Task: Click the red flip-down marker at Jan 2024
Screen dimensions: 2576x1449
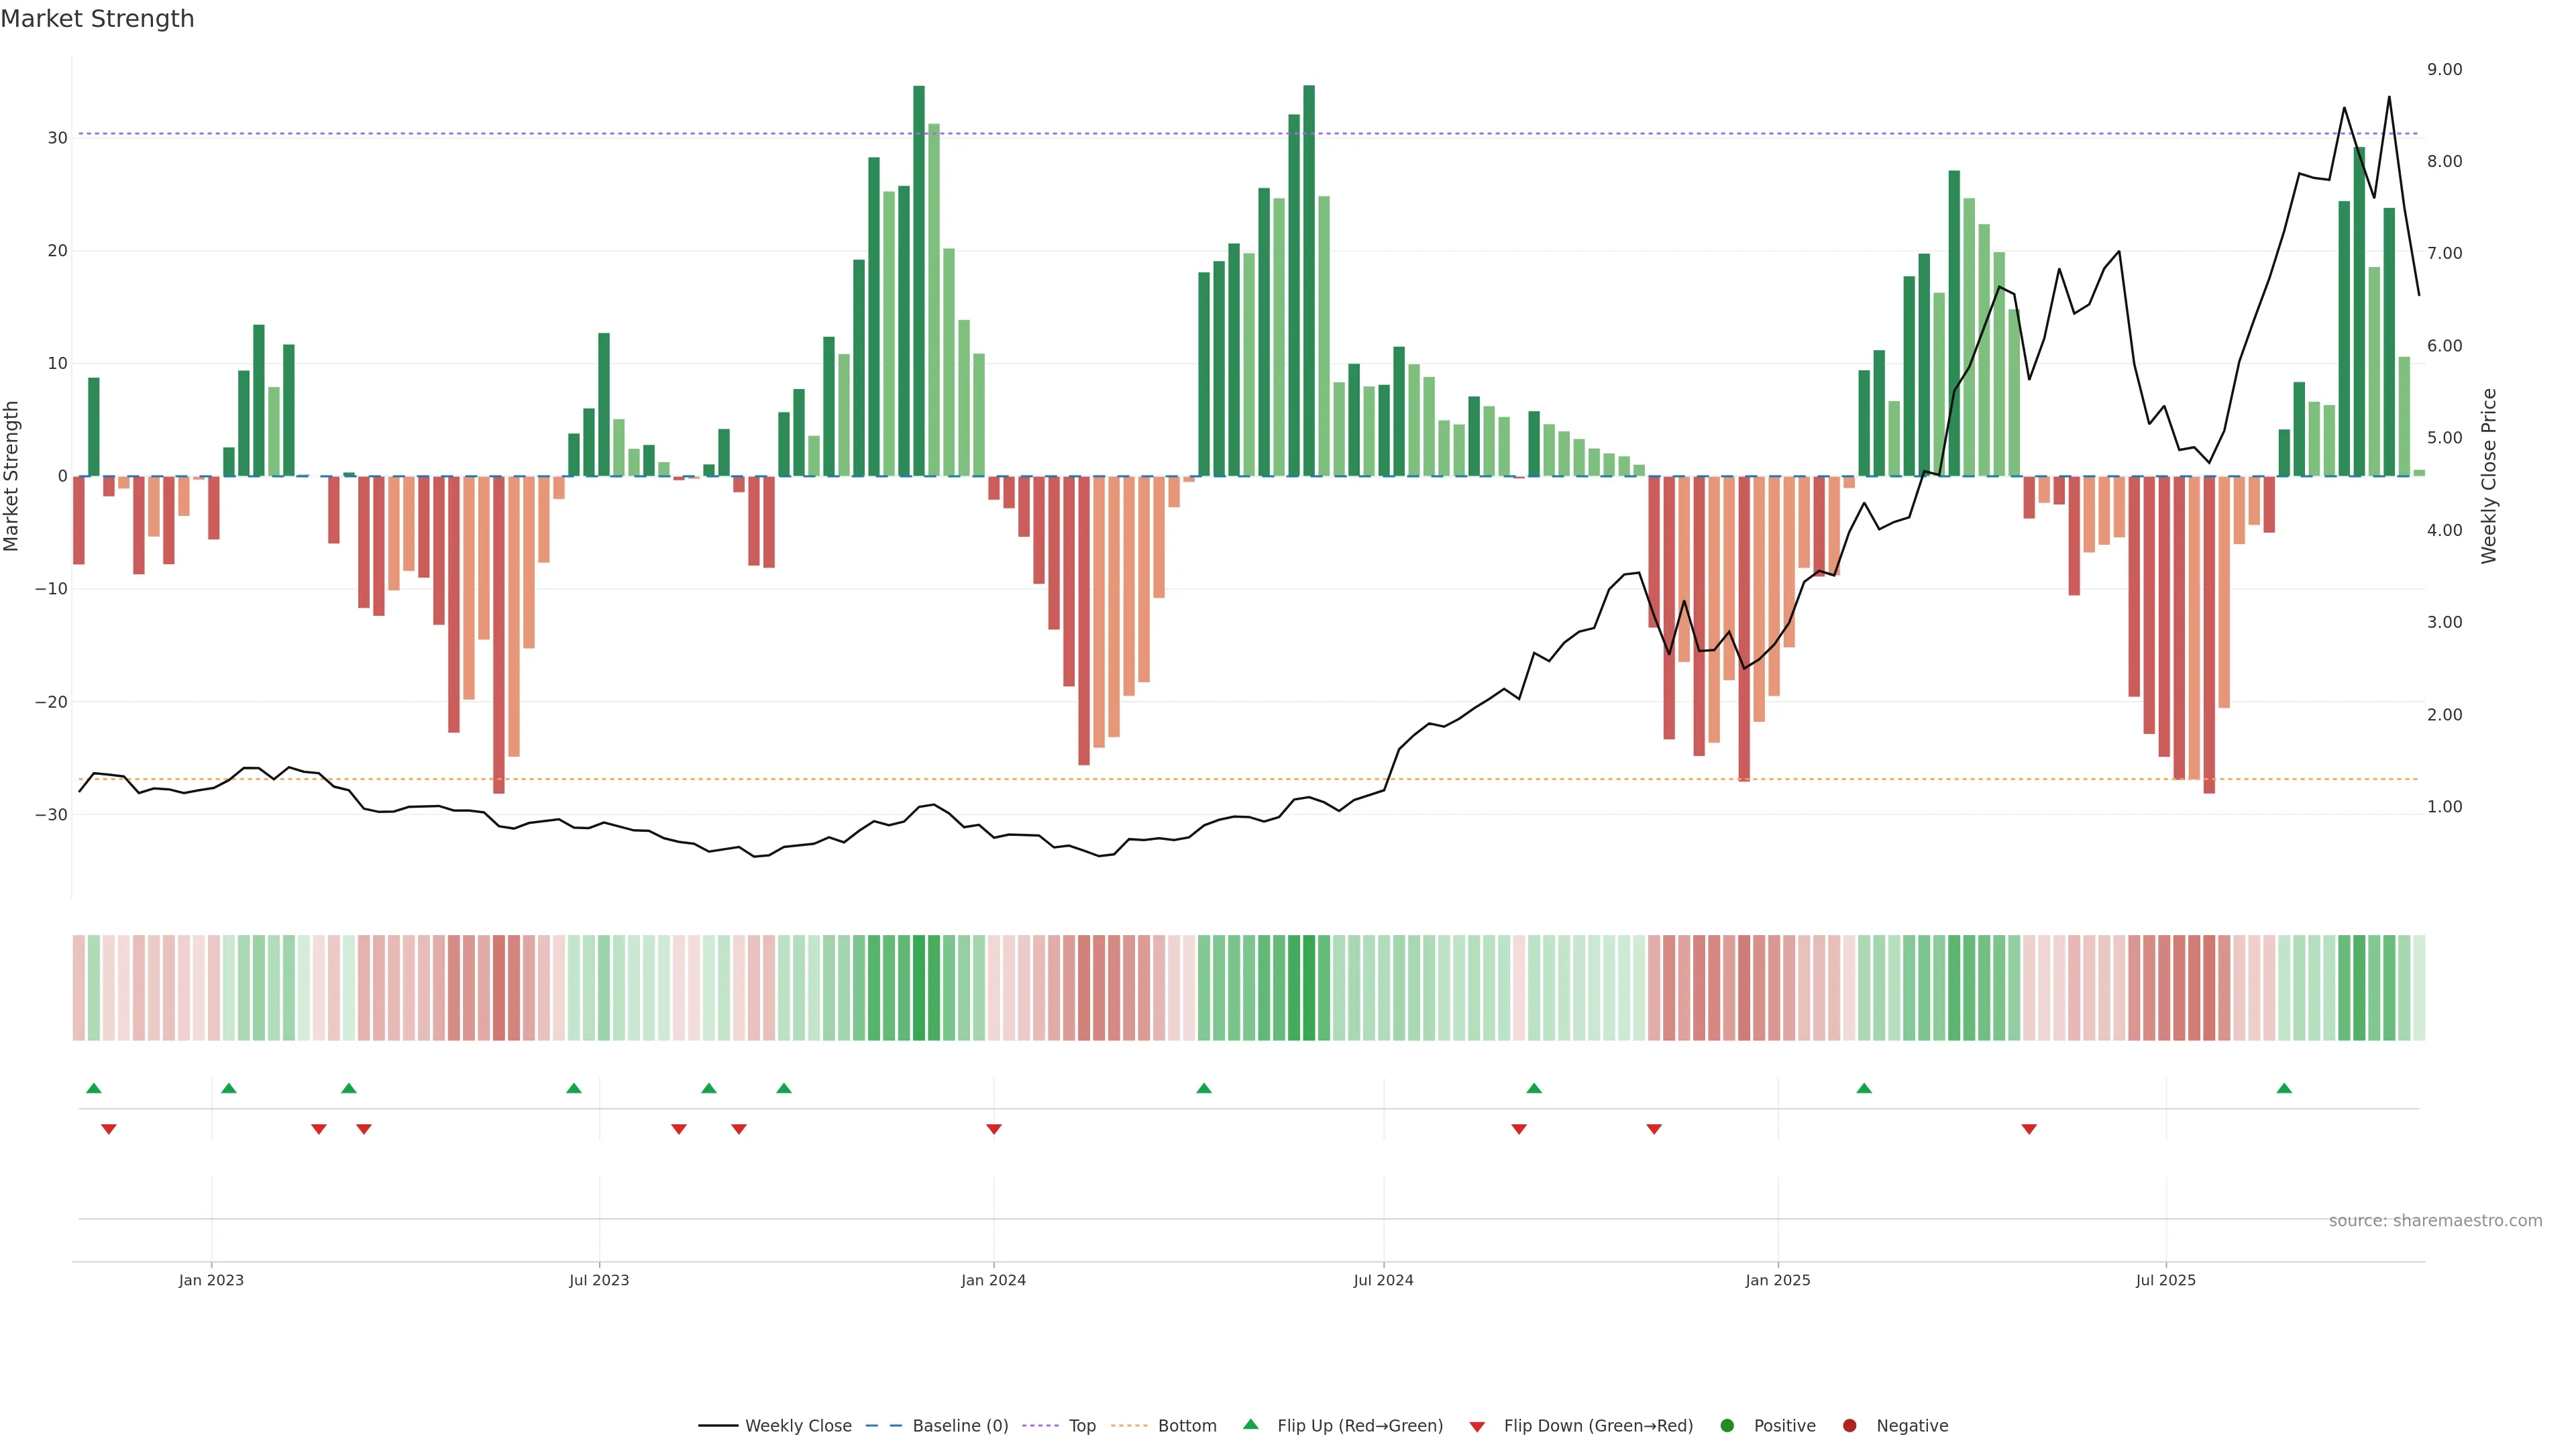Action: 994,1129
